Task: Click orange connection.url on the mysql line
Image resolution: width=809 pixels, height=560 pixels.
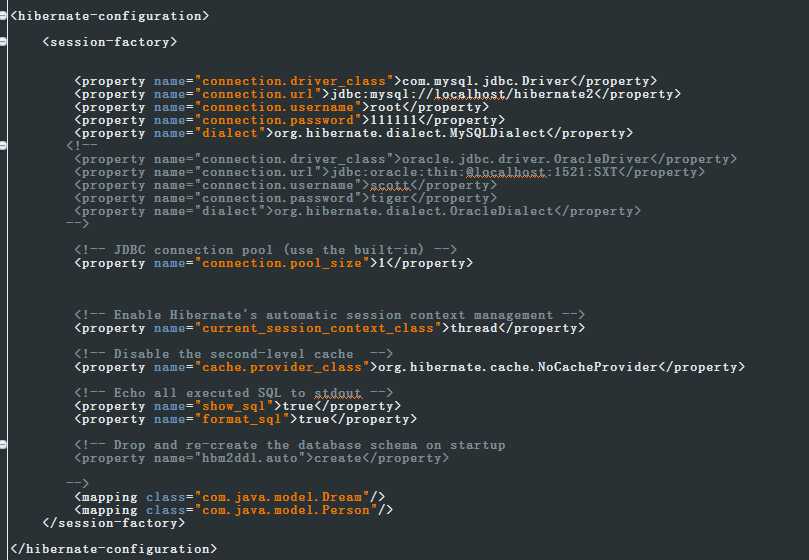Action: coord(257,94)
